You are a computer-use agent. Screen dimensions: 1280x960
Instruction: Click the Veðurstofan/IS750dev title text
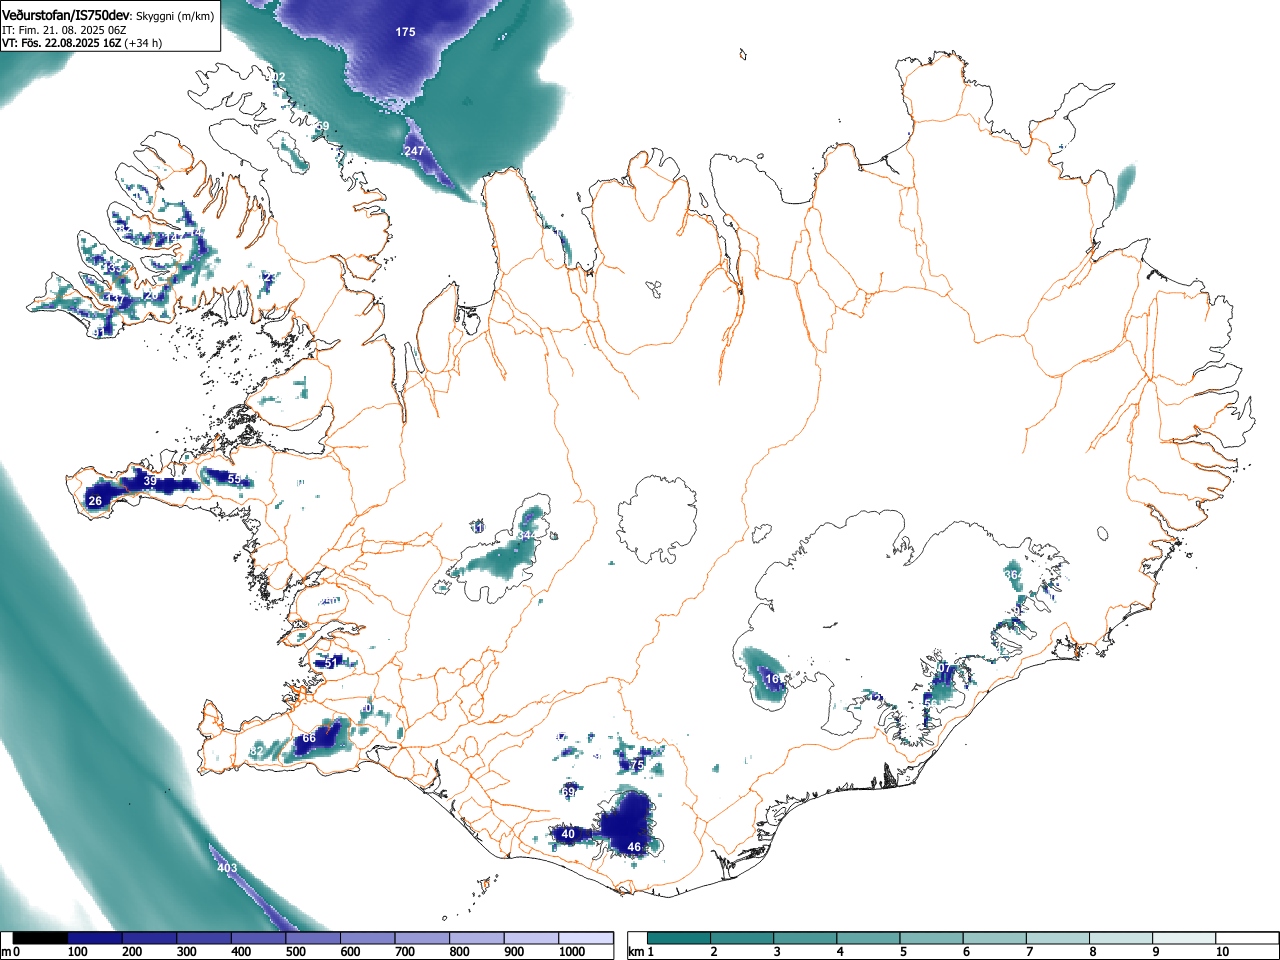coord(66,15)
